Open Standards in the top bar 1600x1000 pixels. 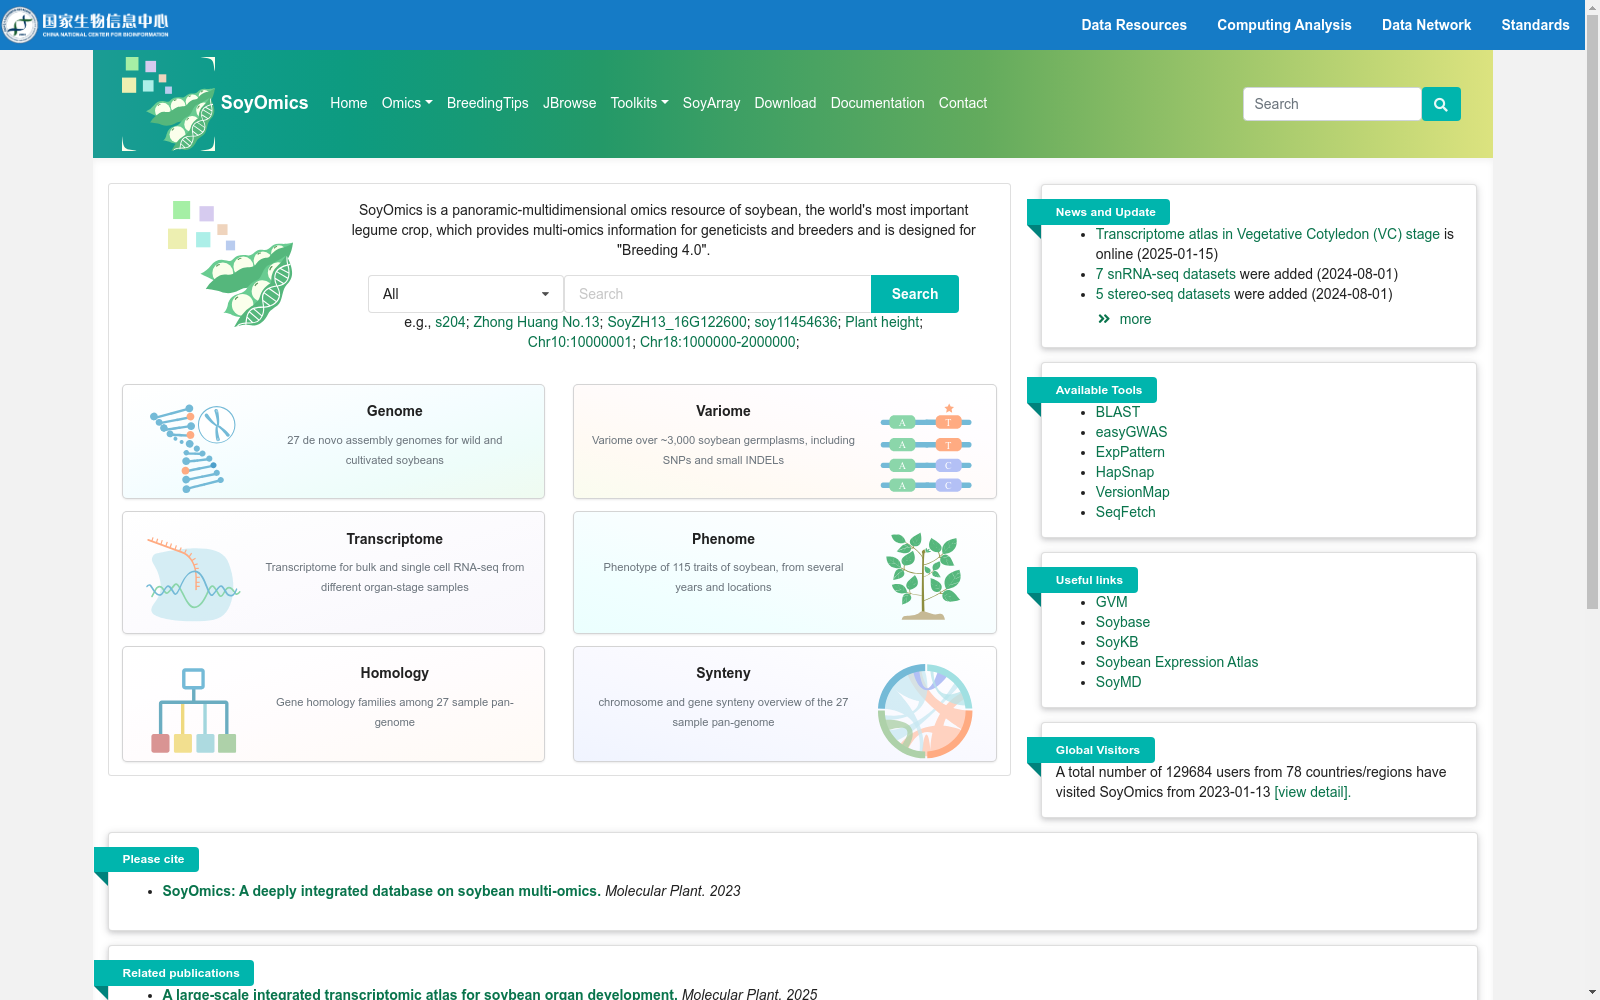[x=1536, y=25]
